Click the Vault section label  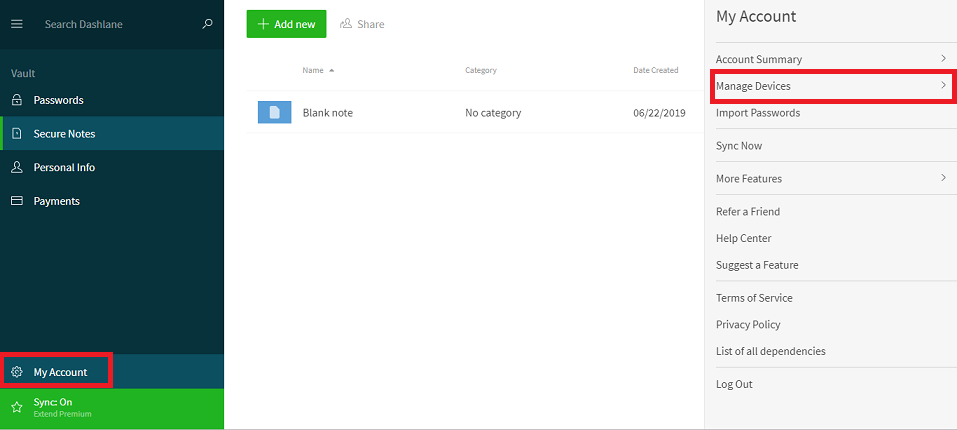point(23,74)
